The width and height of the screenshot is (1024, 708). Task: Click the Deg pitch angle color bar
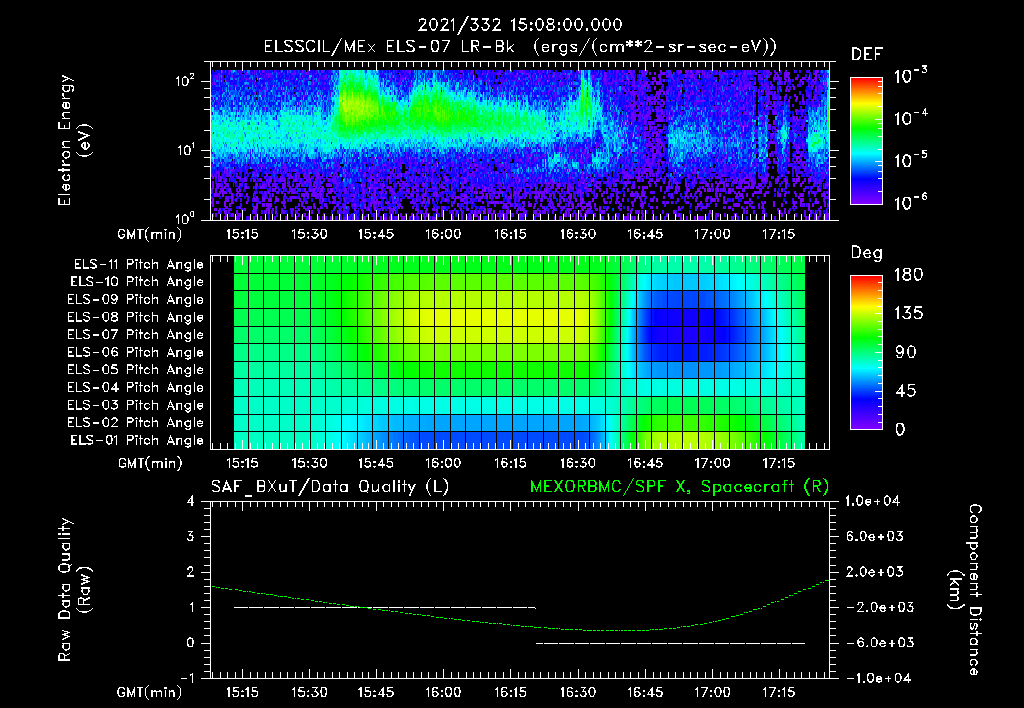866,352
